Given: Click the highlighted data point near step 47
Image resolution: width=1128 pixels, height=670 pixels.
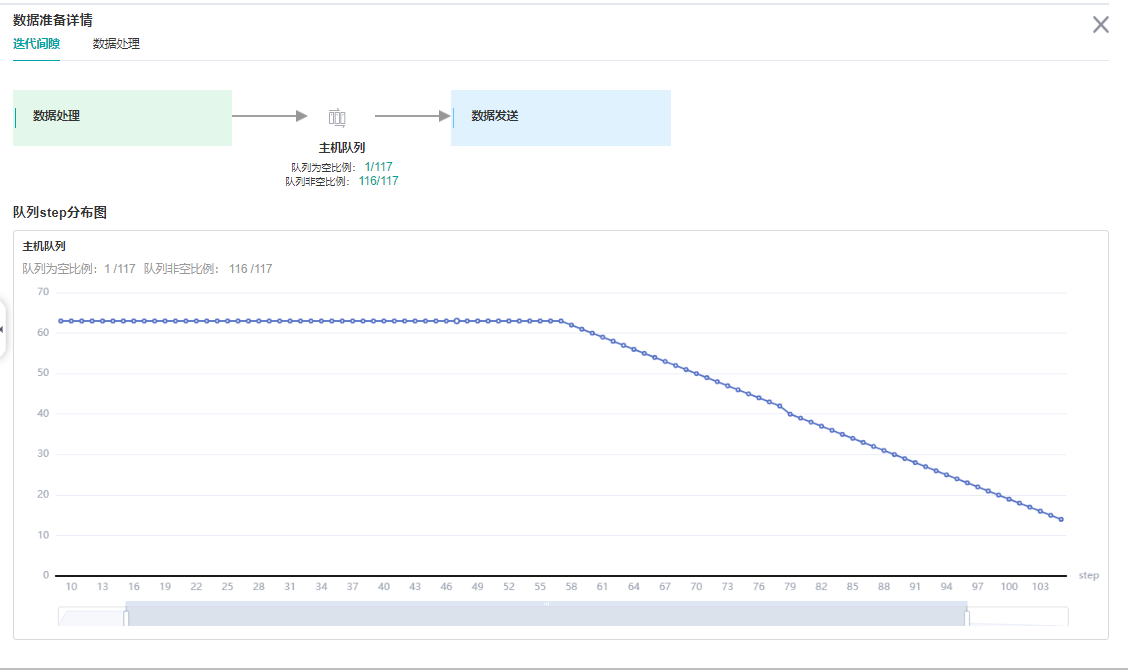Looking at the screenshot, I should (x=457, y=321).
